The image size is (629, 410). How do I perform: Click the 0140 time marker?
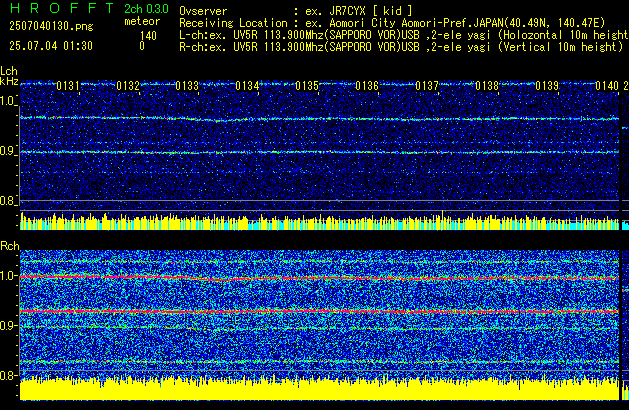[607, 86]
